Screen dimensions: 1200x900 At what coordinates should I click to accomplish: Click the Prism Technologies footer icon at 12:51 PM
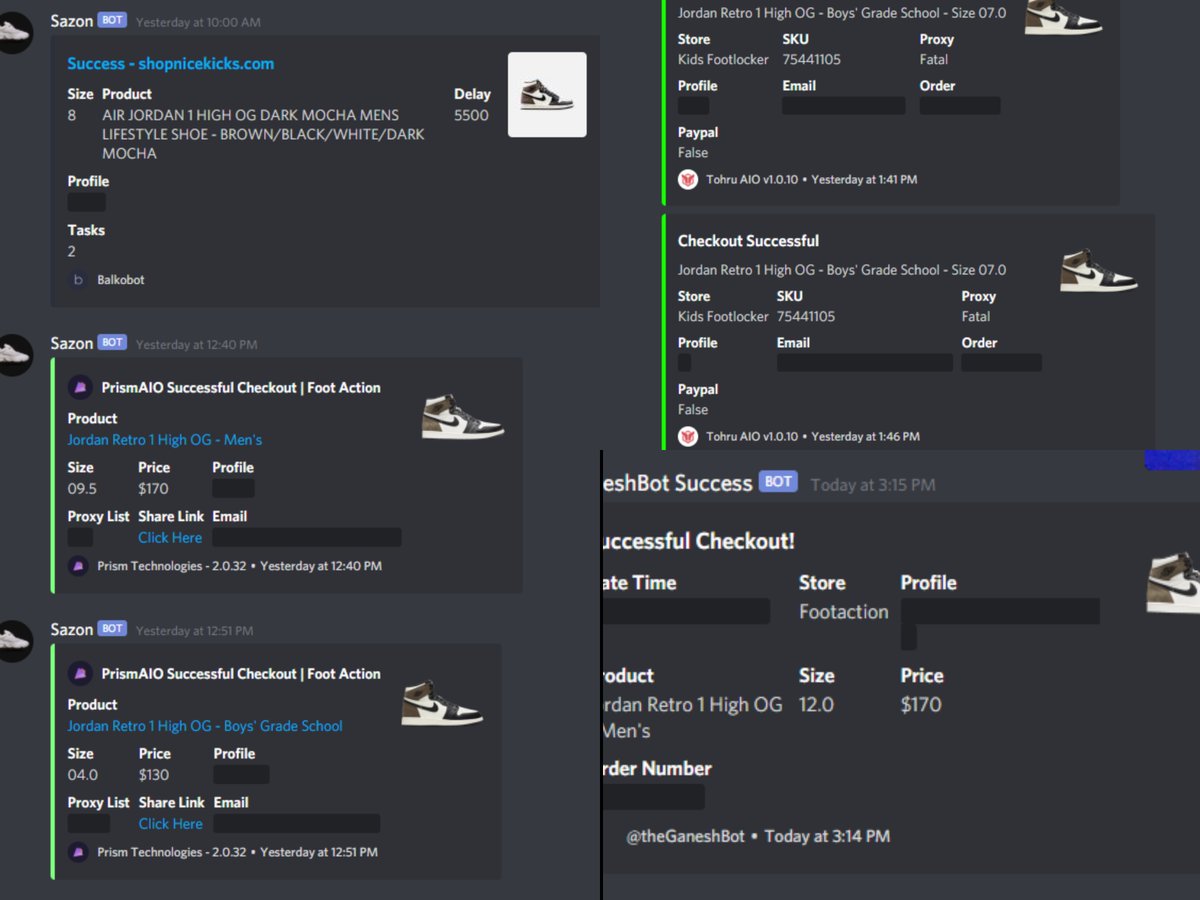(x=77, y=852)
